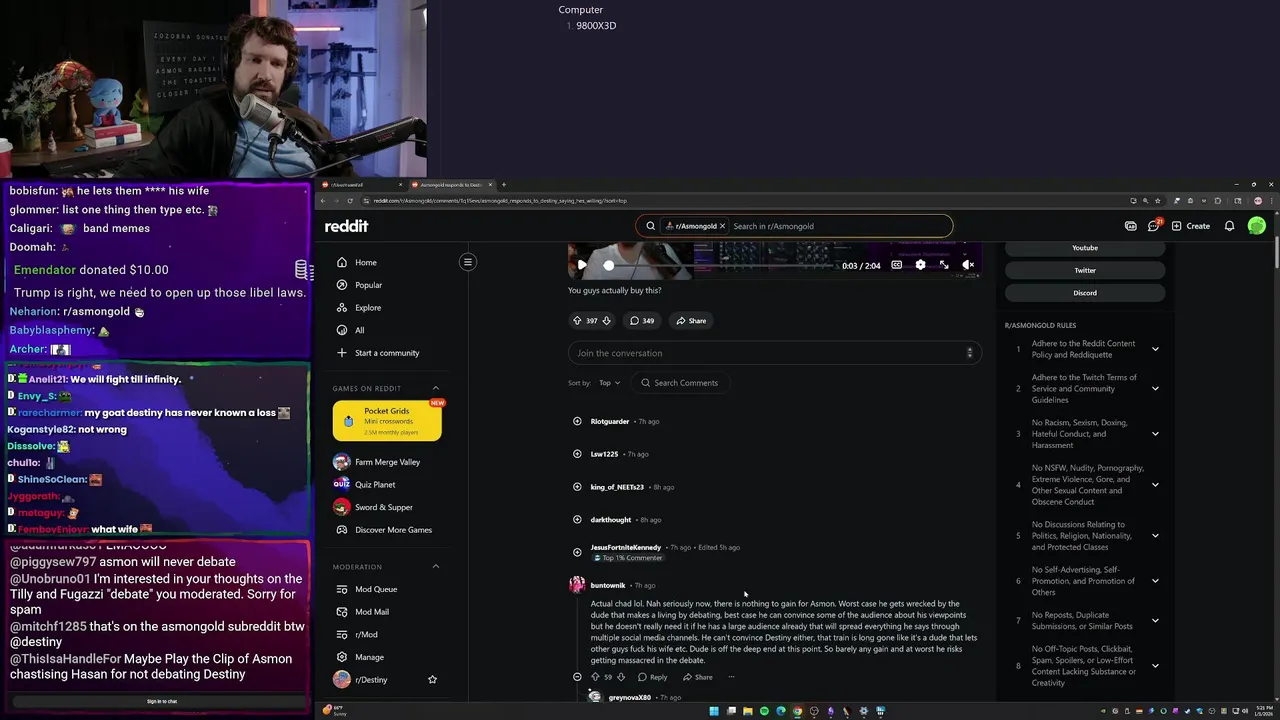Viewport: 1280px width, 720px height.
Task: Open the reddit logo home link
Action: tap(346, 226)
